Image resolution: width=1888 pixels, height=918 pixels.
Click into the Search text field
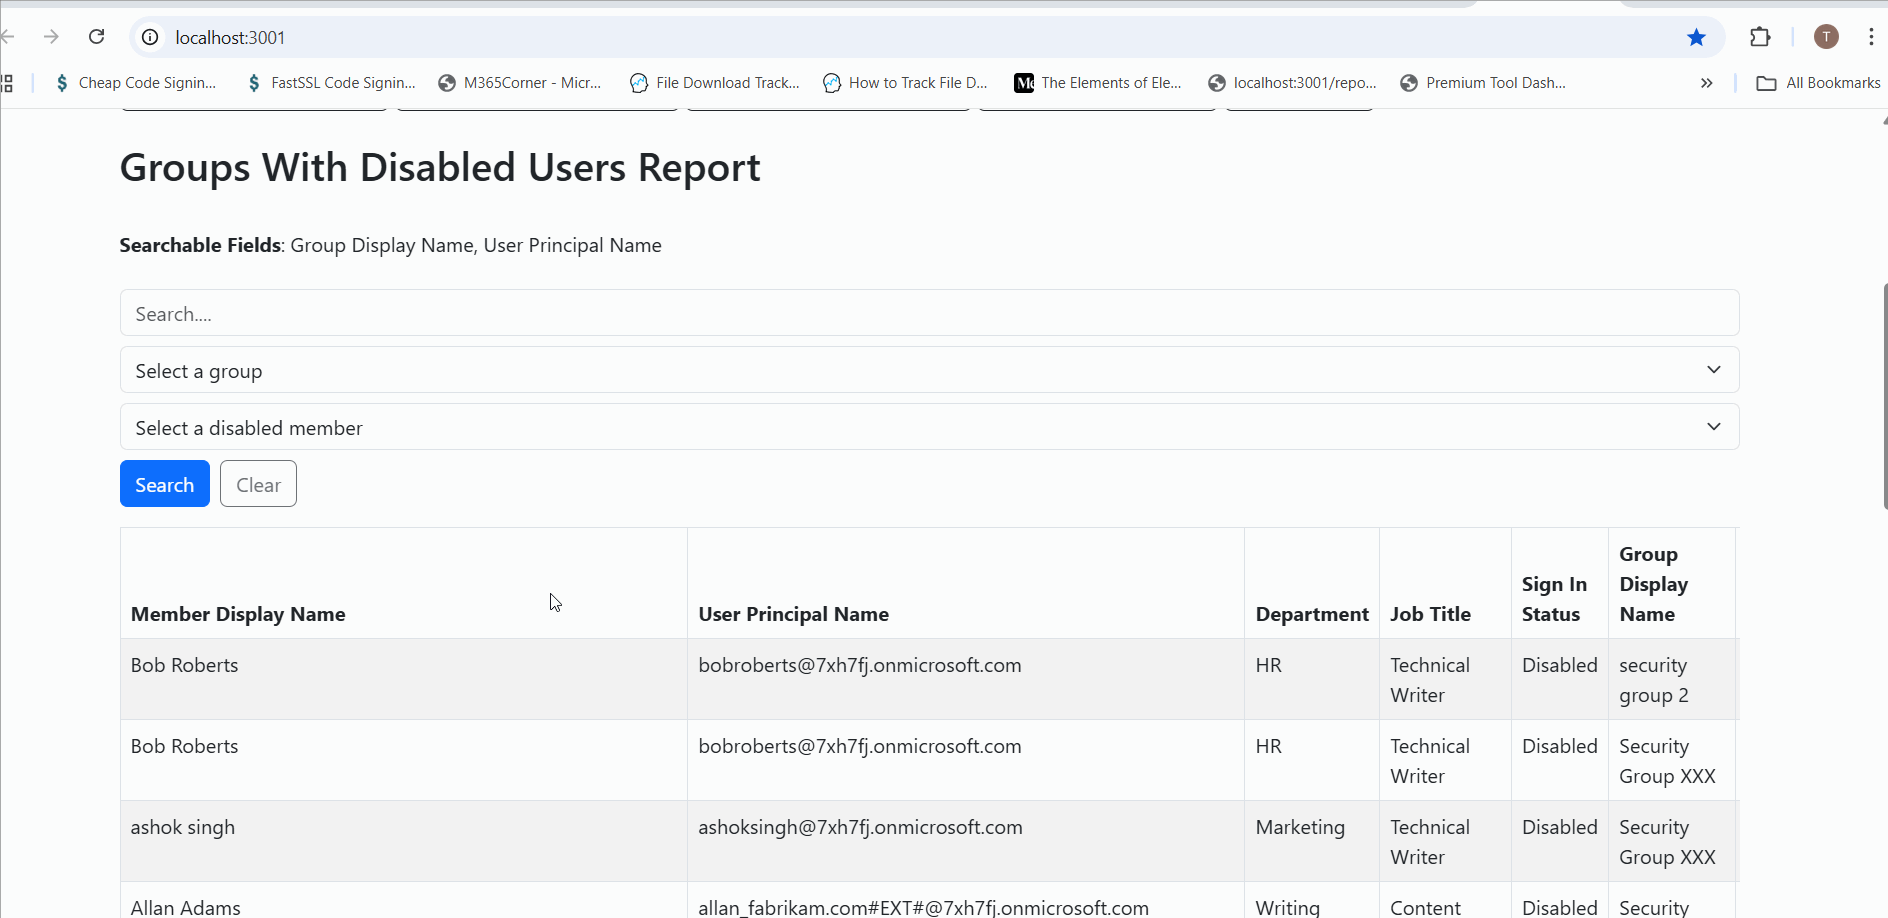[929, 313]
